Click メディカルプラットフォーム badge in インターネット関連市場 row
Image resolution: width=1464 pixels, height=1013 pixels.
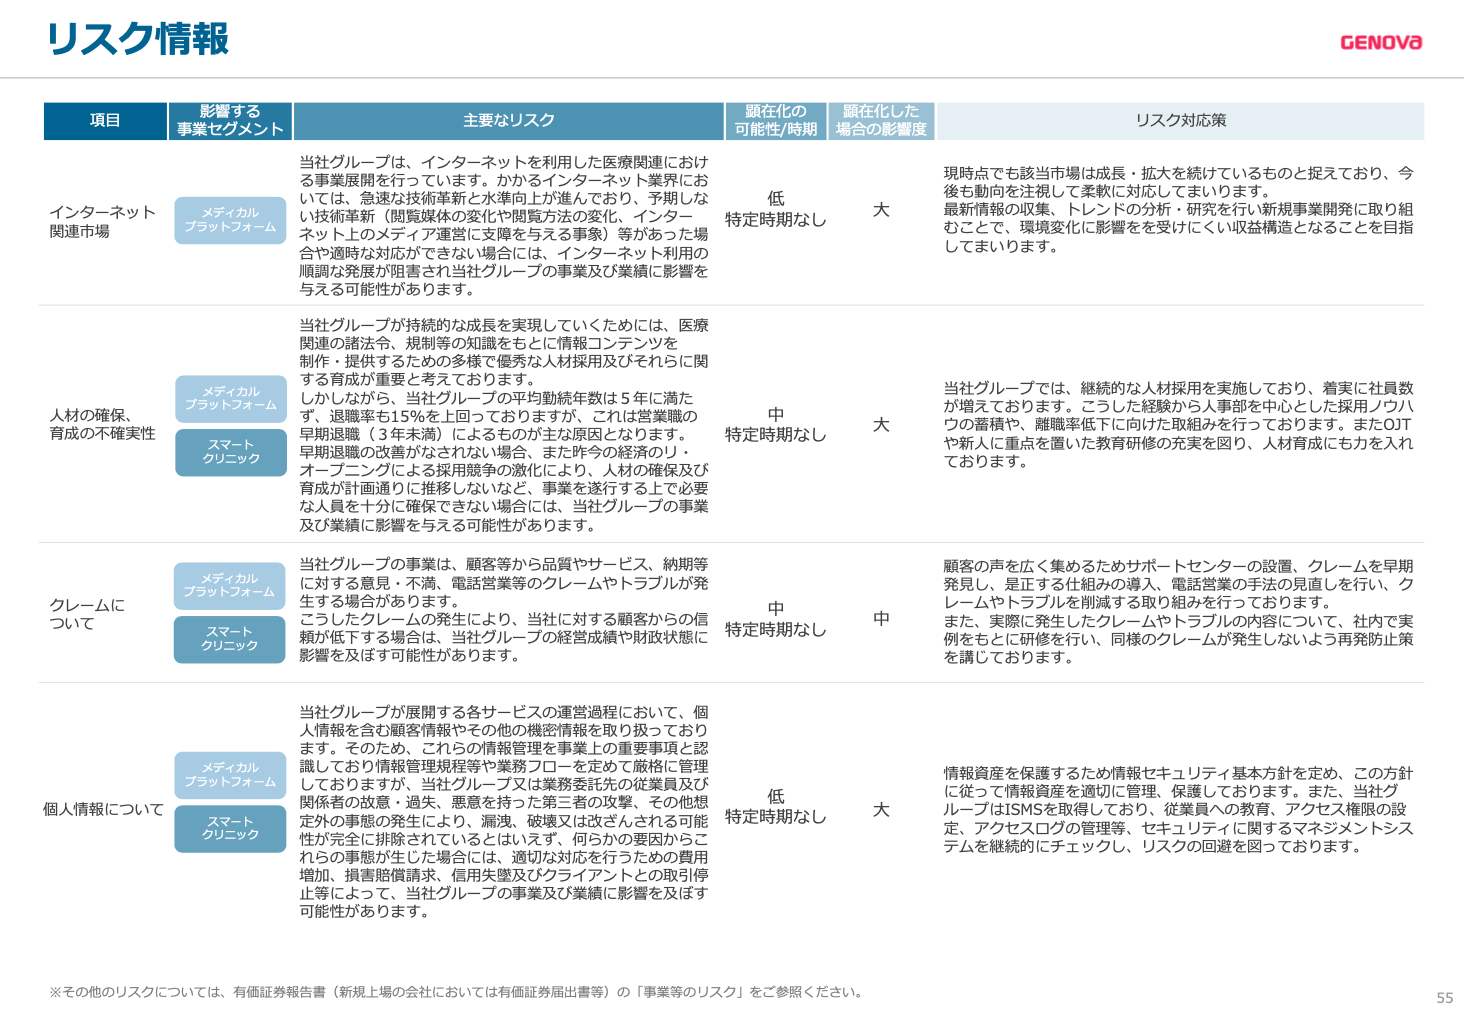230,220
